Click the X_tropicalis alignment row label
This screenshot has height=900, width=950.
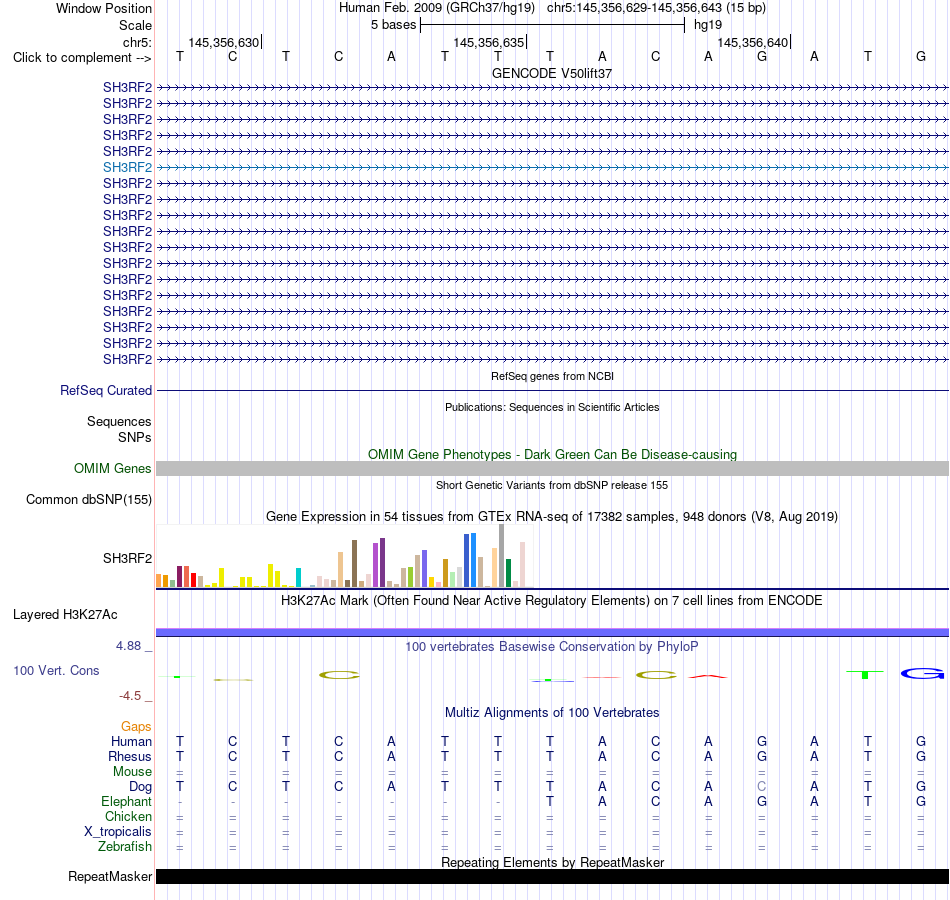118,832
